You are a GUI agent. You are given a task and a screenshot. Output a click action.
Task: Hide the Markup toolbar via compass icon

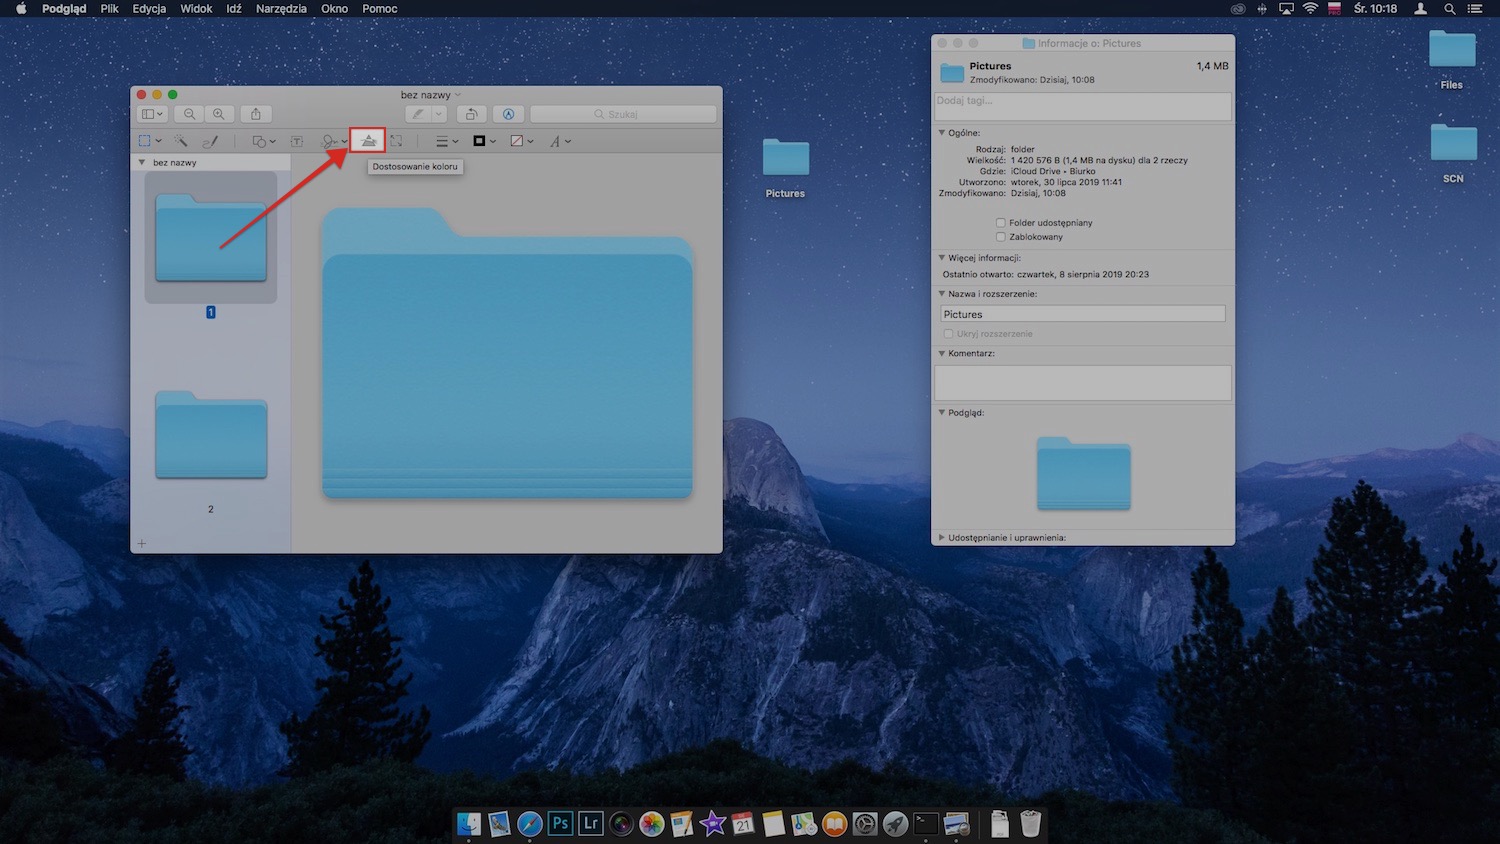pyautogui.click(x=508, y=113)
